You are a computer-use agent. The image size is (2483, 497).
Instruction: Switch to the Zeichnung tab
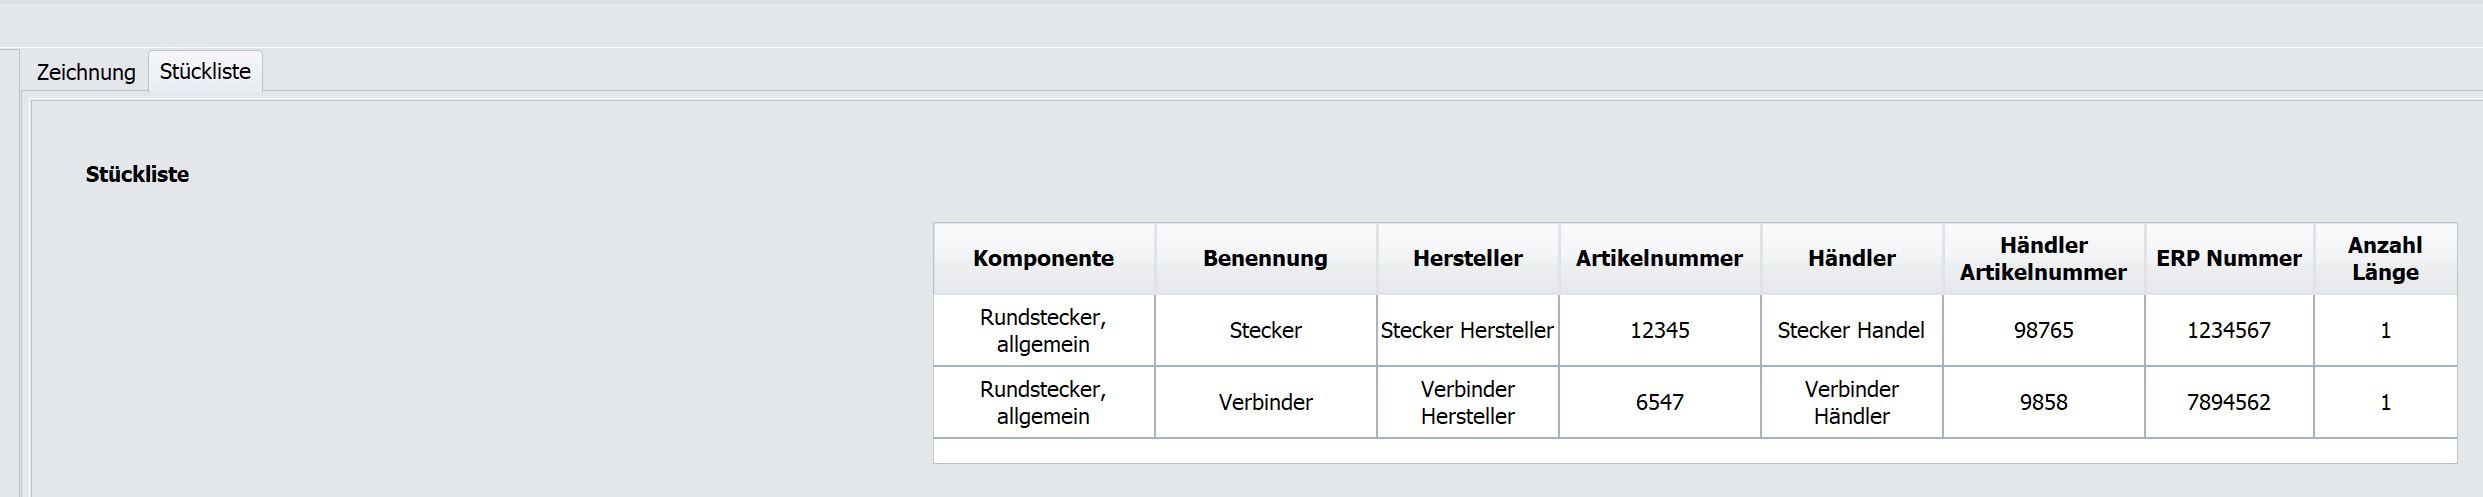pyautogui.click(x=86, y=72)
